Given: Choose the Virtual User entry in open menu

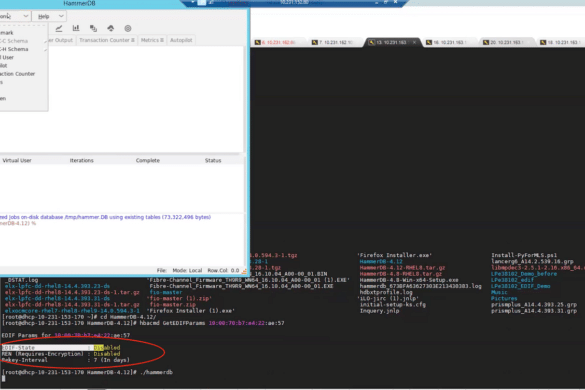Looking at the screenshot, I should coord(23,57).
